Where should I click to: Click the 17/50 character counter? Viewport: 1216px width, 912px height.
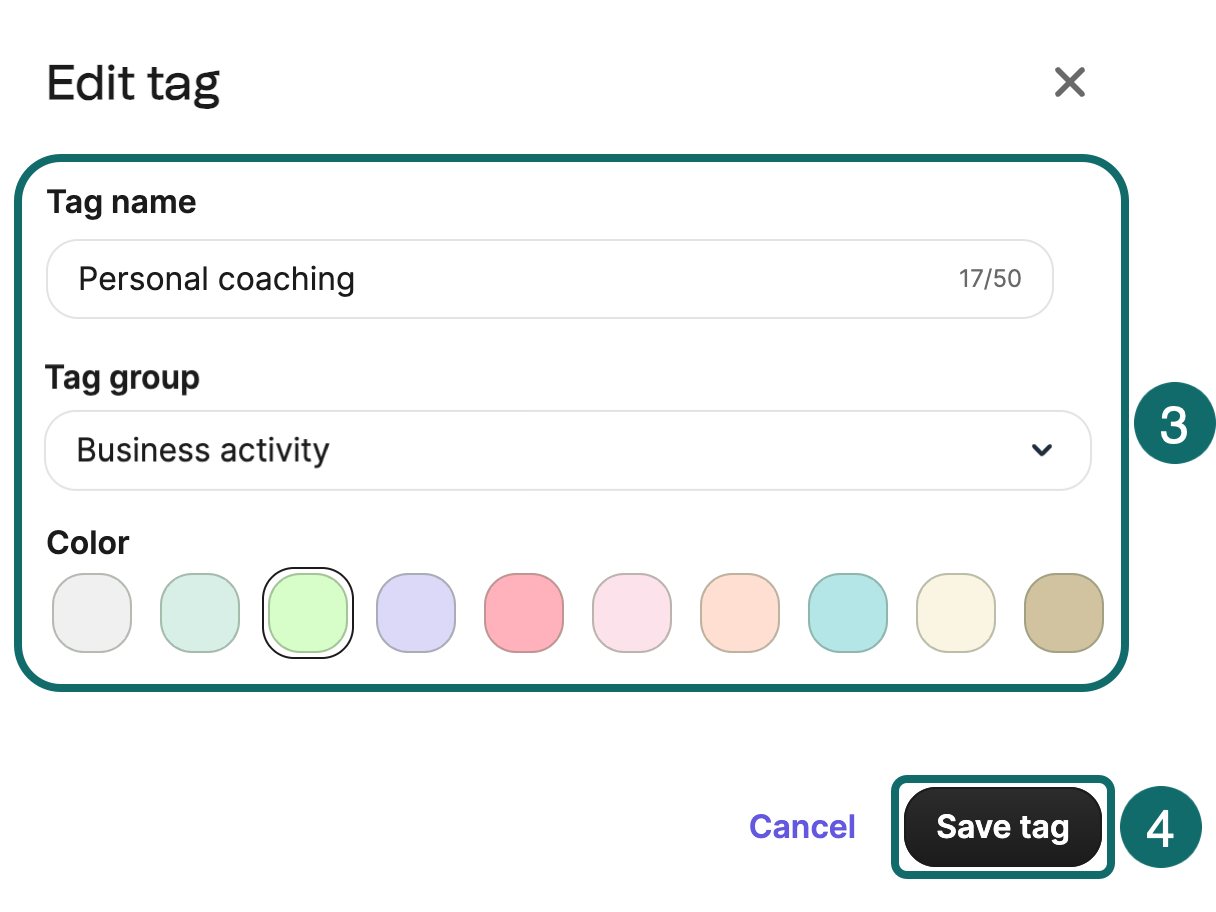(990, 278)
